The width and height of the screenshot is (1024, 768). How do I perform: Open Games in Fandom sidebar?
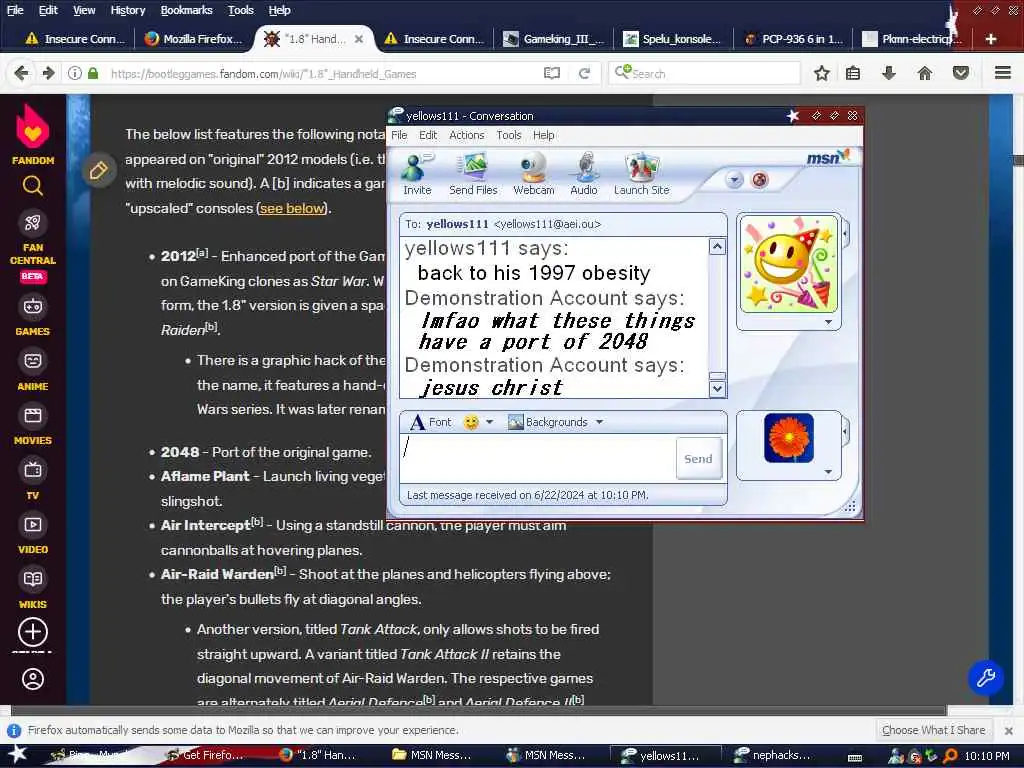click(x=33, y=315)
